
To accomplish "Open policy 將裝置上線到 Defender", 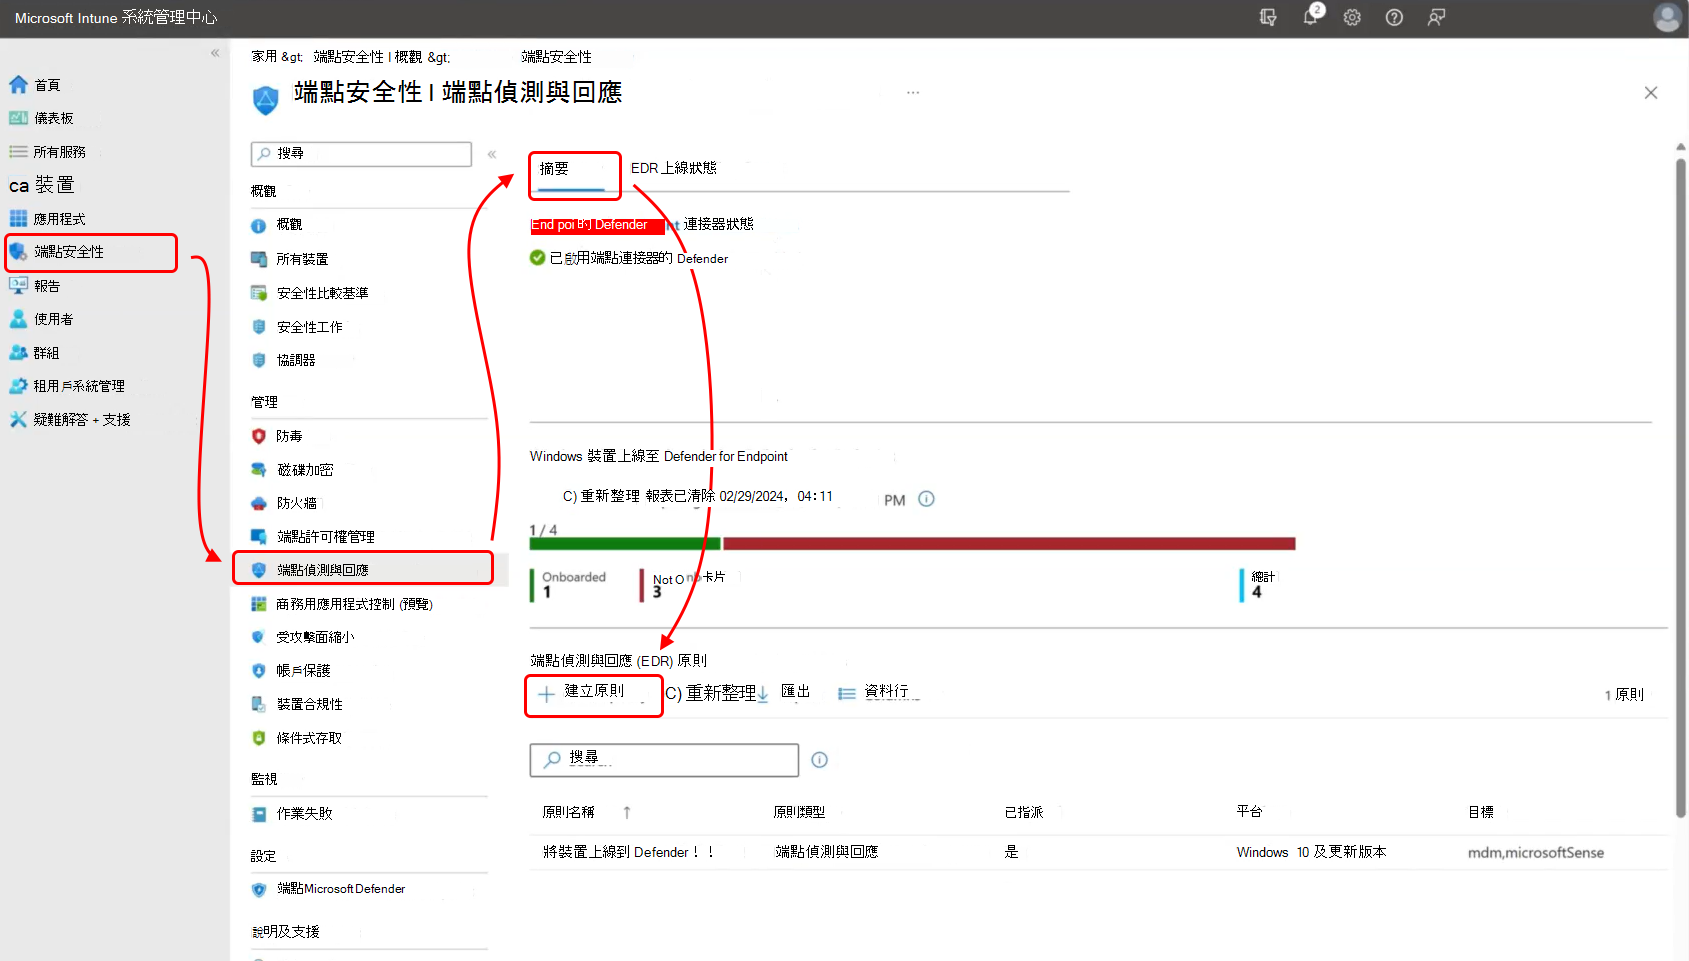I will 628,852.
